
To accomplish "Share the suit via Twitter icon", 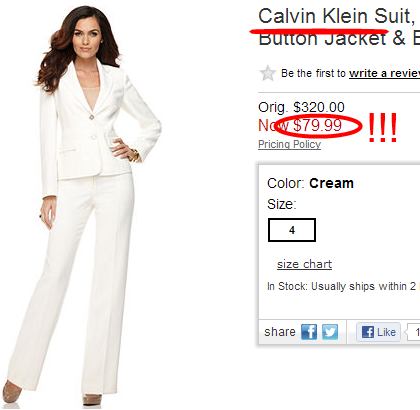I will point(330,332).
